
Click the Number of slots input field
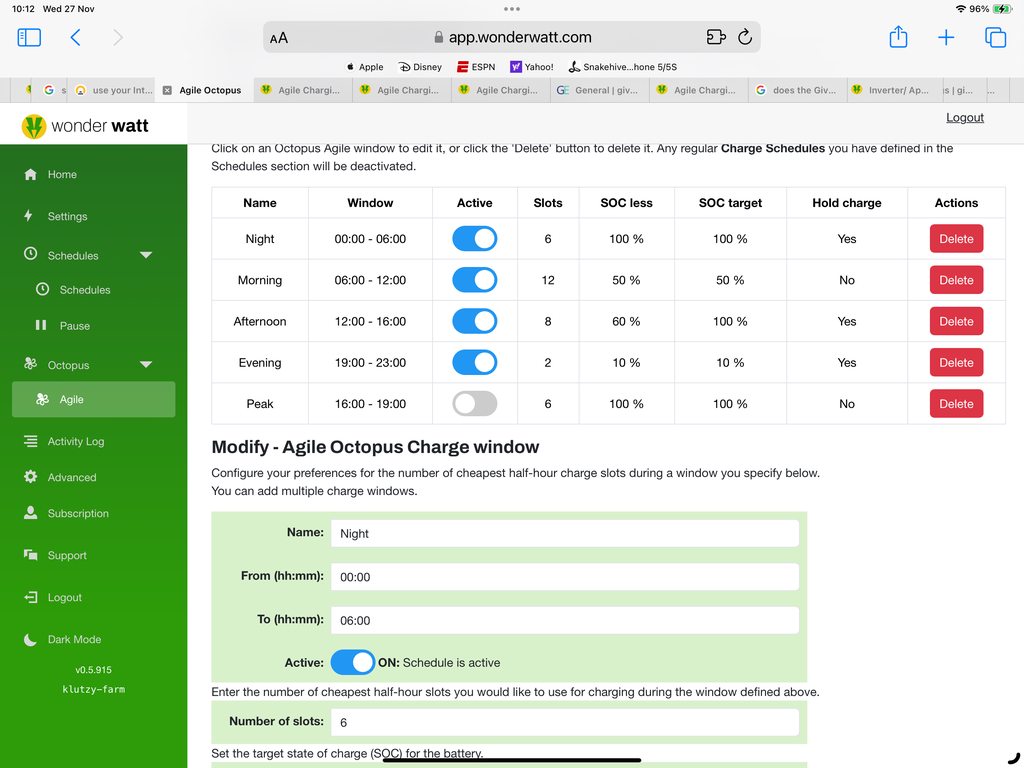[x=564, y=722]
